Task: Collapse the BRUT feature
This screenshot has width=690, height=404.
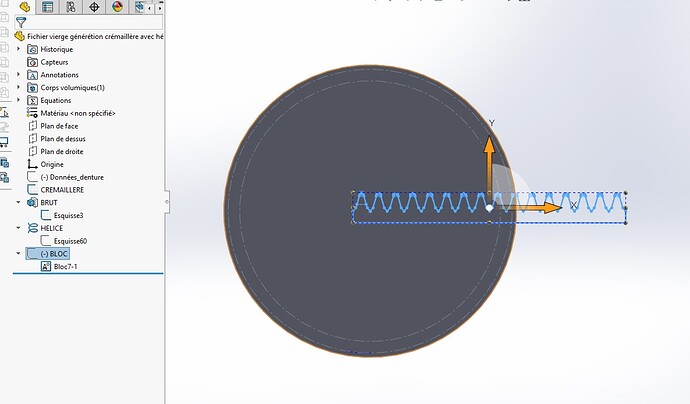Action: (18, 202)
